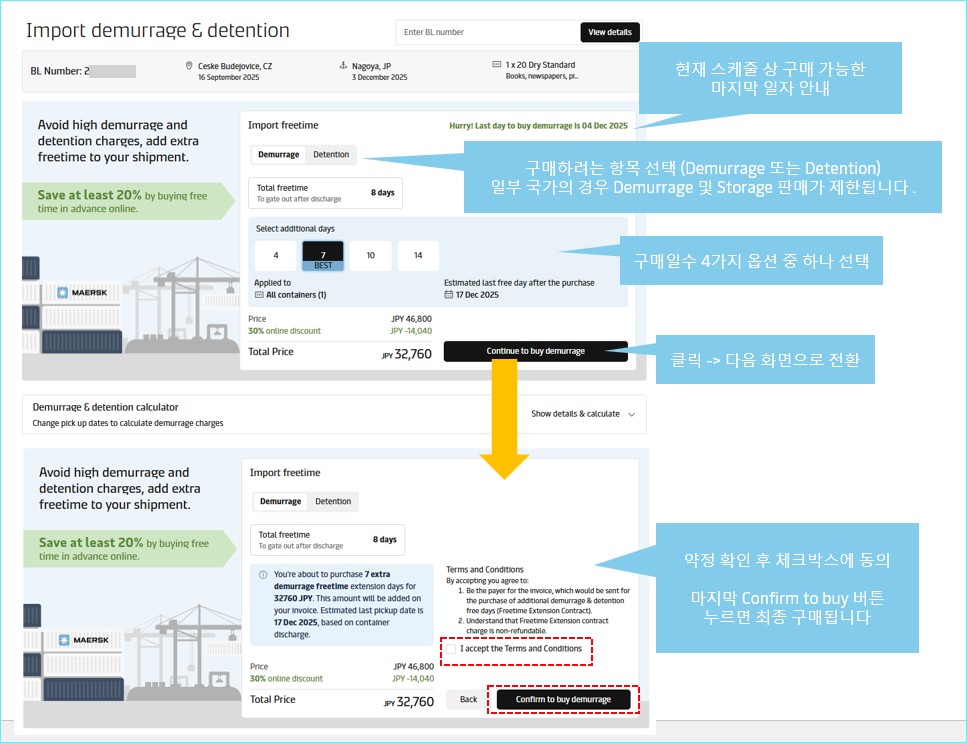Click the anchor icon next to Nagoya, JP

[343, 66]
